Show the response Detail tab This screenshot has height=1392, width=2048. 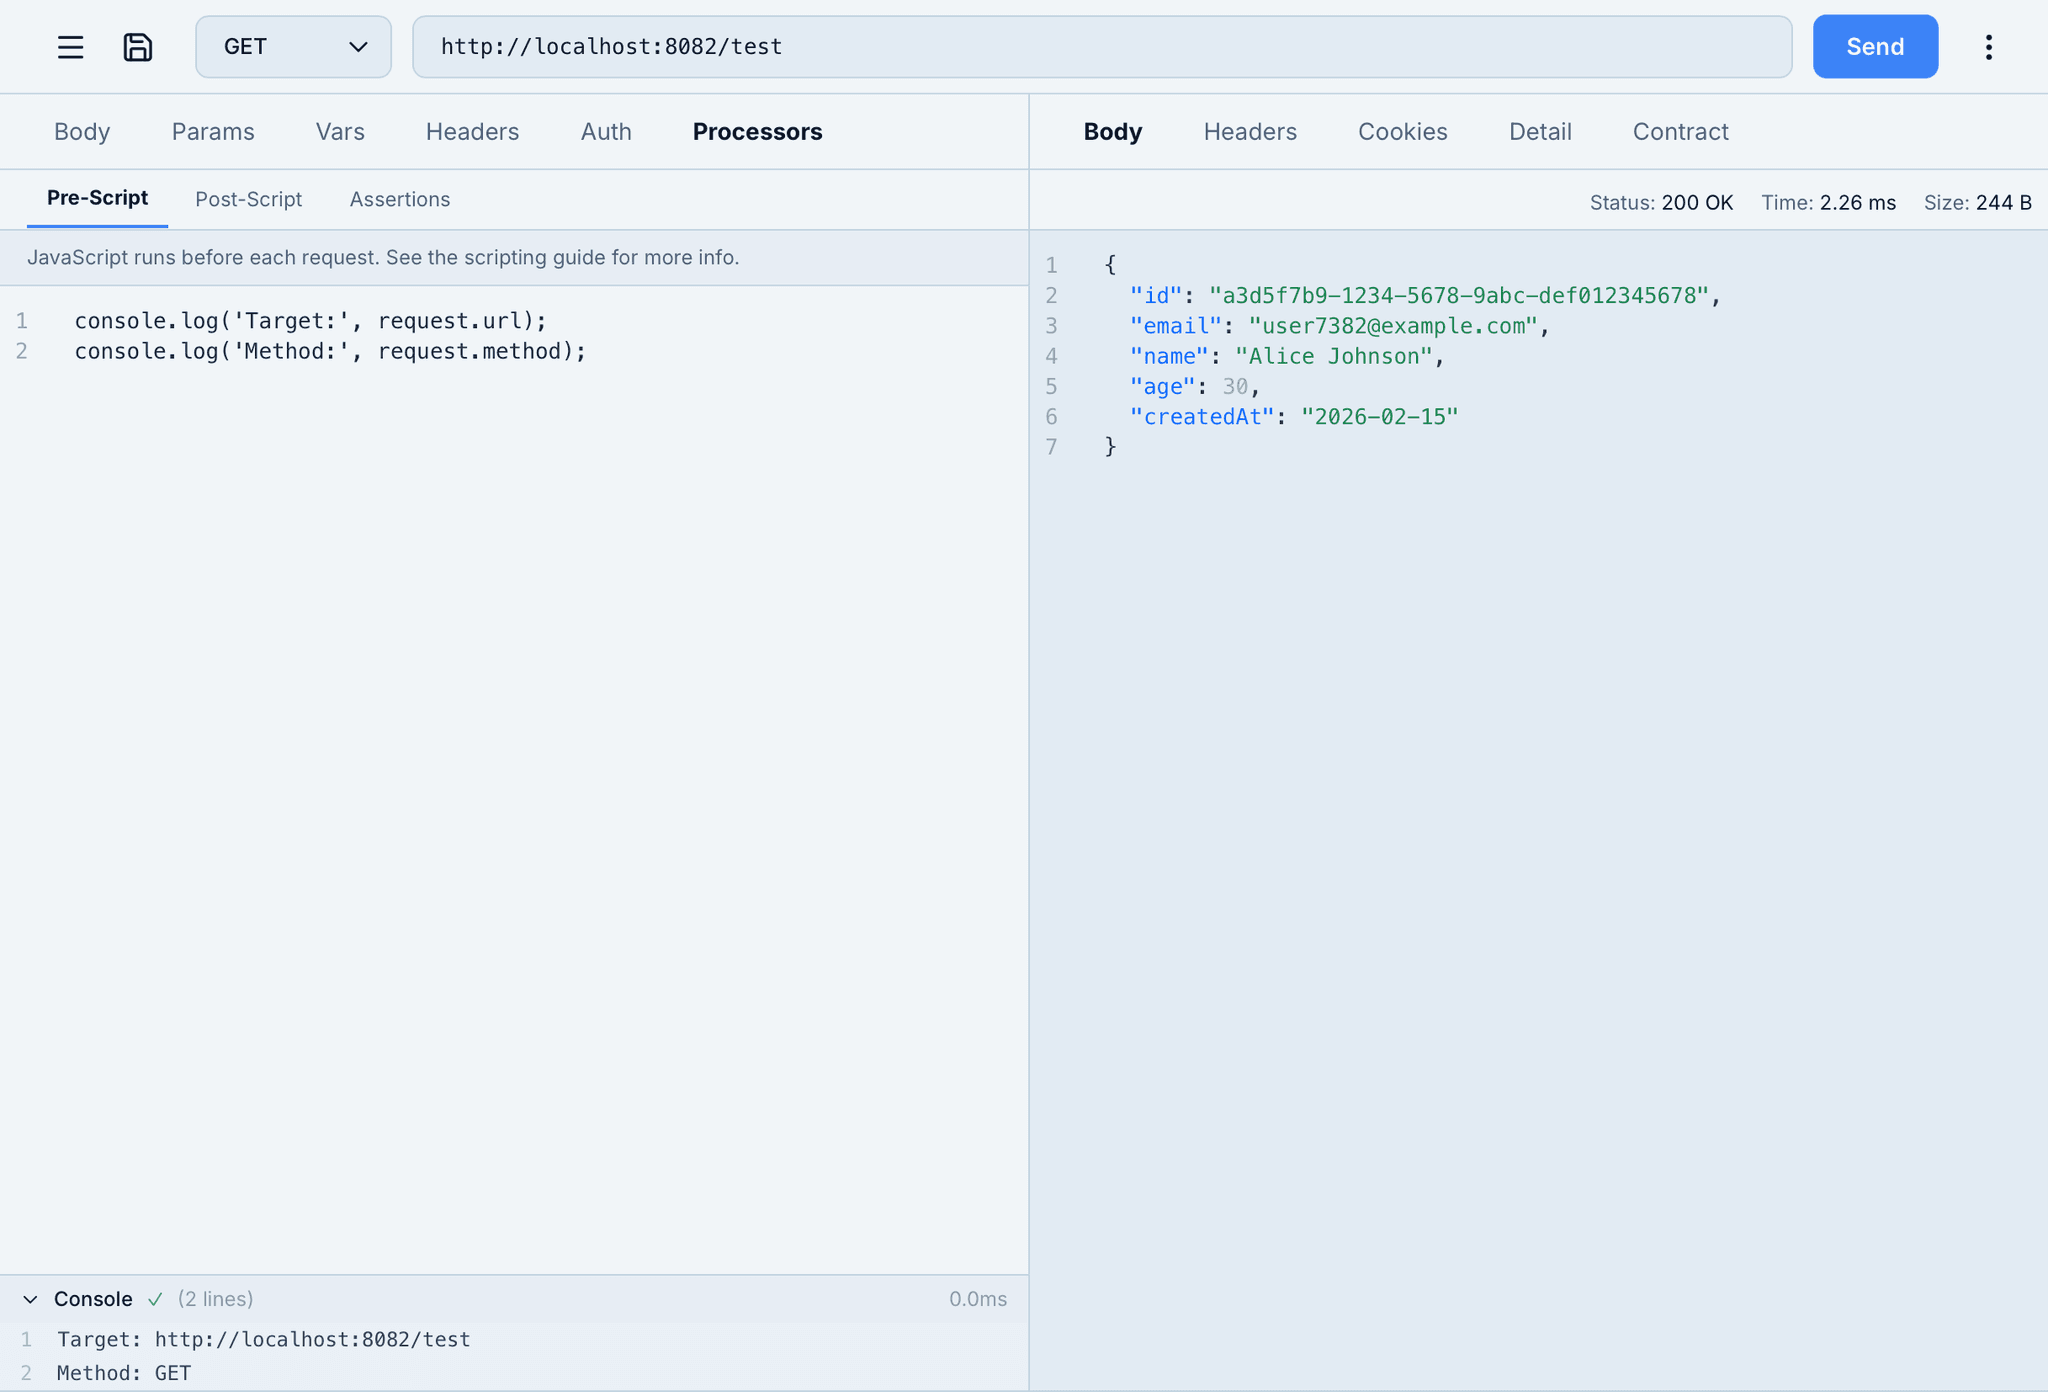pyautogui.click(x=1540, y=132)
